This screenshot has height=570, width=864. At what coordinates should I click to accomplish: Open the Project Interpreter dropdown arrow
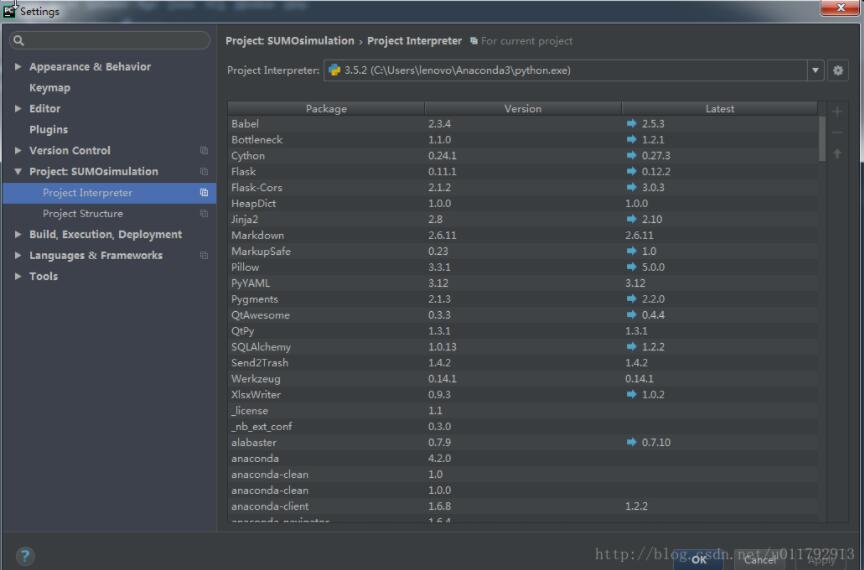pyautogui.click(x=815, y=71)
